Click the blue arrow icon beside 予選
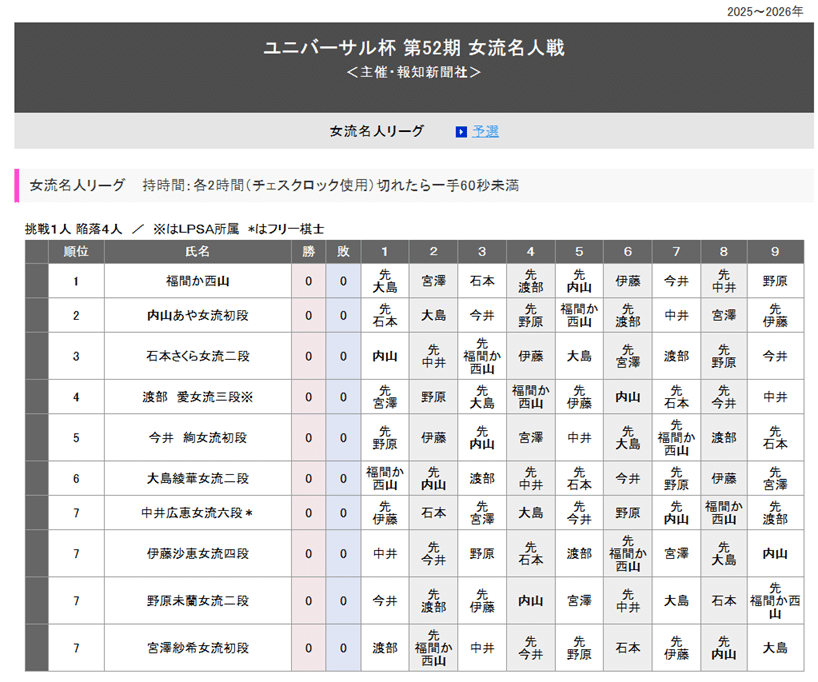The height and width of the screenshot is (682, 818). click(461, 132)
